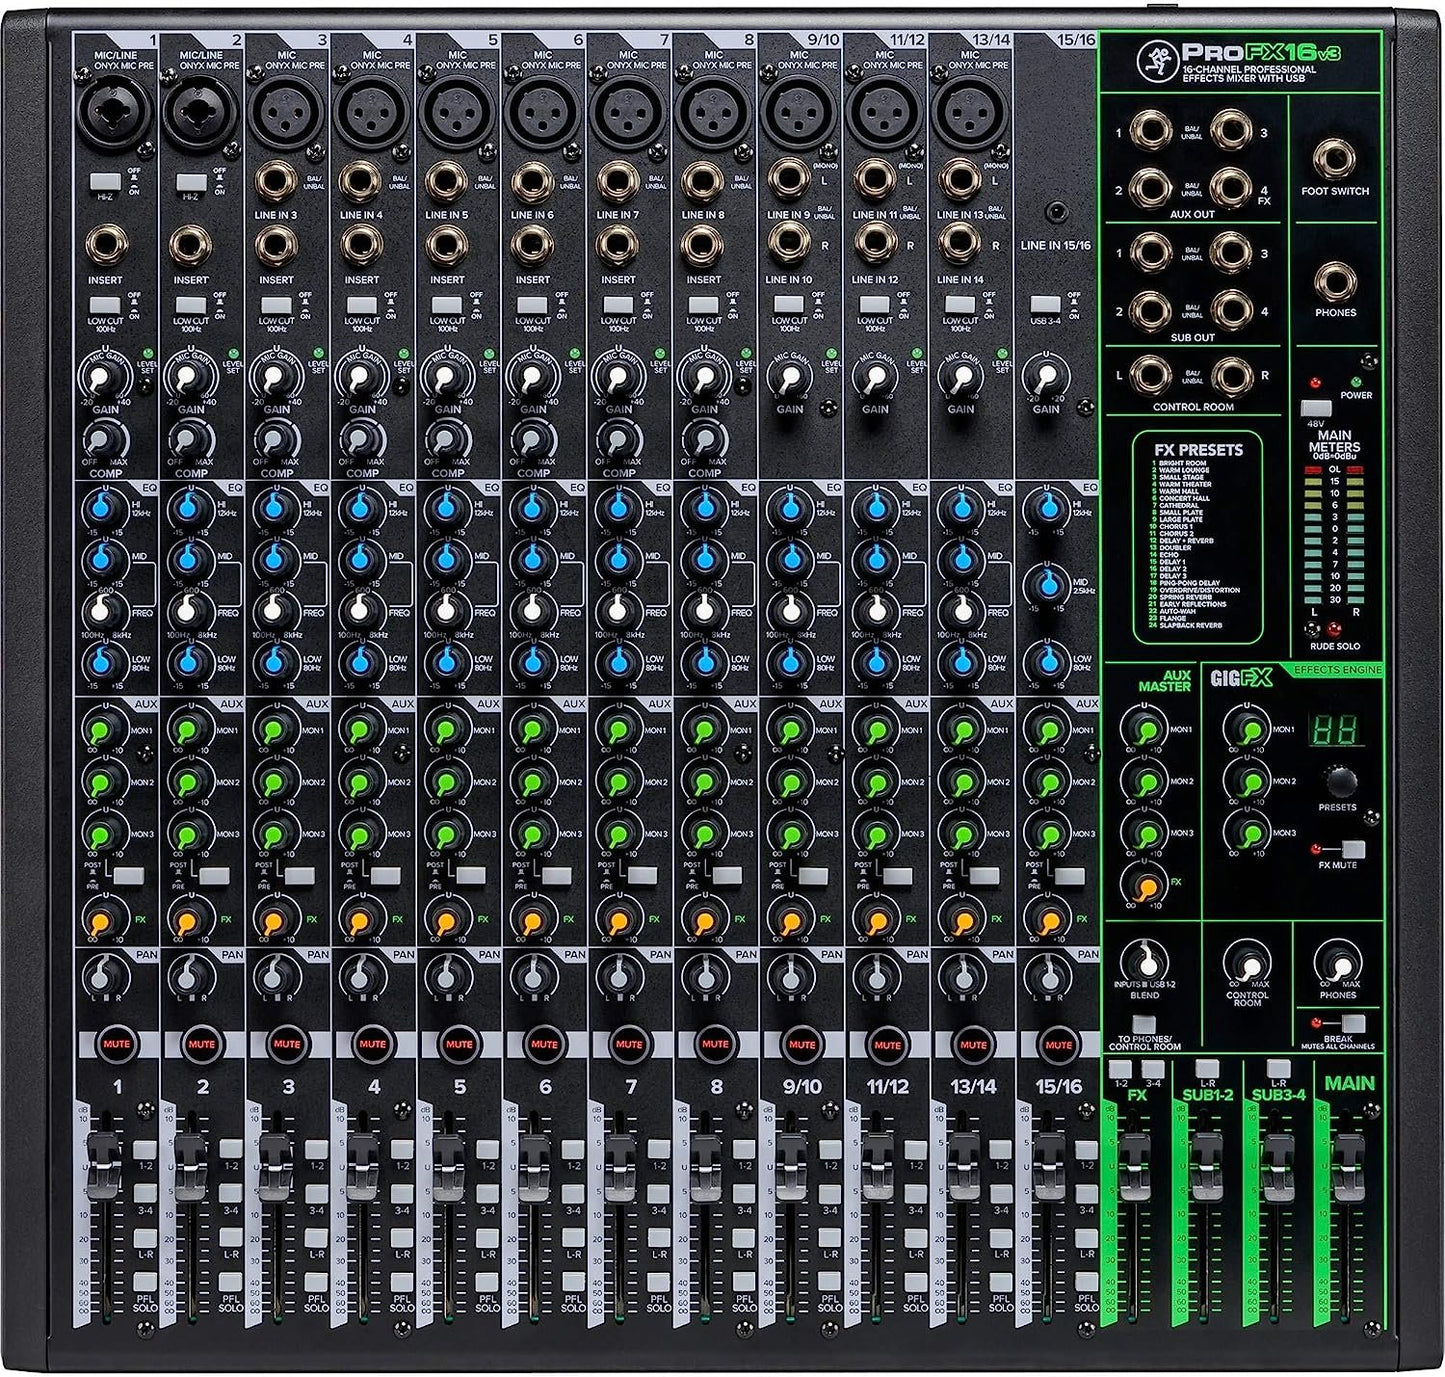Screen dimensions: 1445x1377
Task: Toggle the To Phones/Control Room switch
Action: [x=1145, y=1025]
